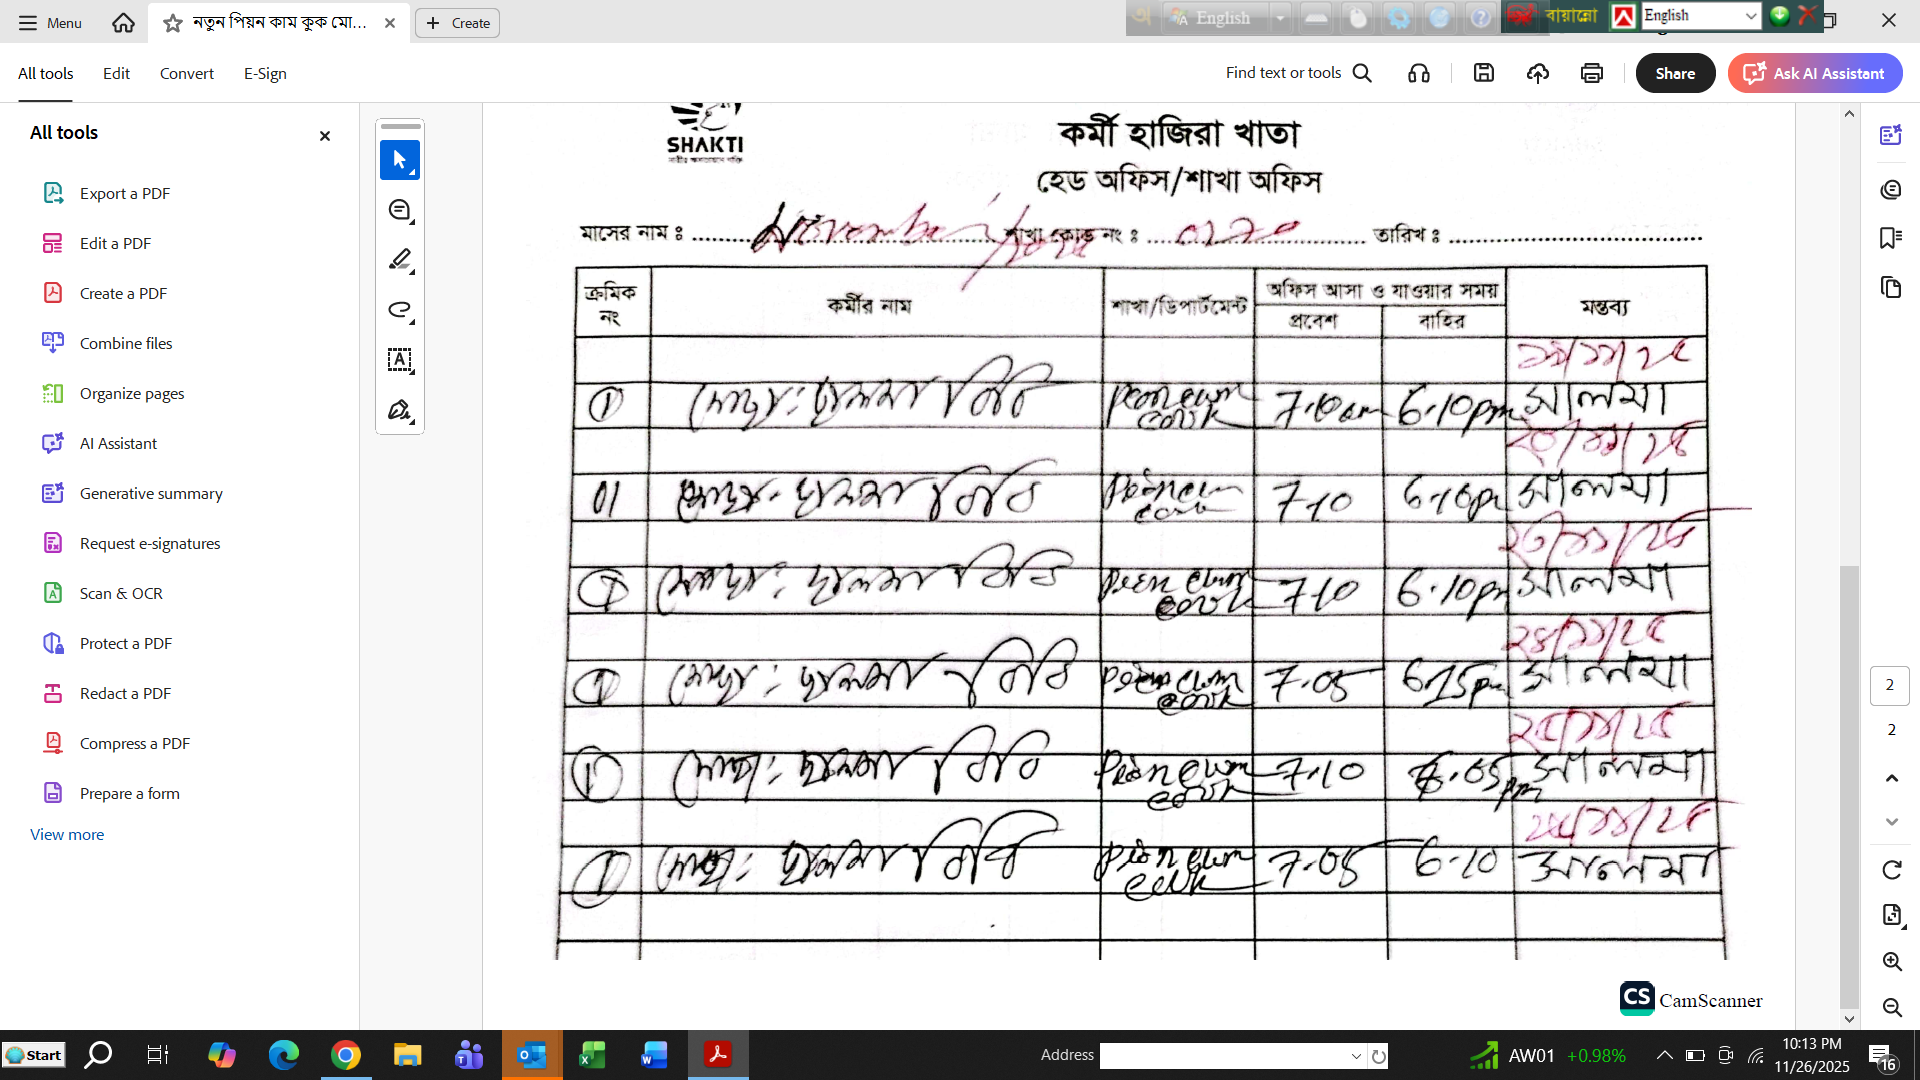Viewport: 1920px width, 1080px height.
Task: Choose the add comment tool
Action: [399, 210]
